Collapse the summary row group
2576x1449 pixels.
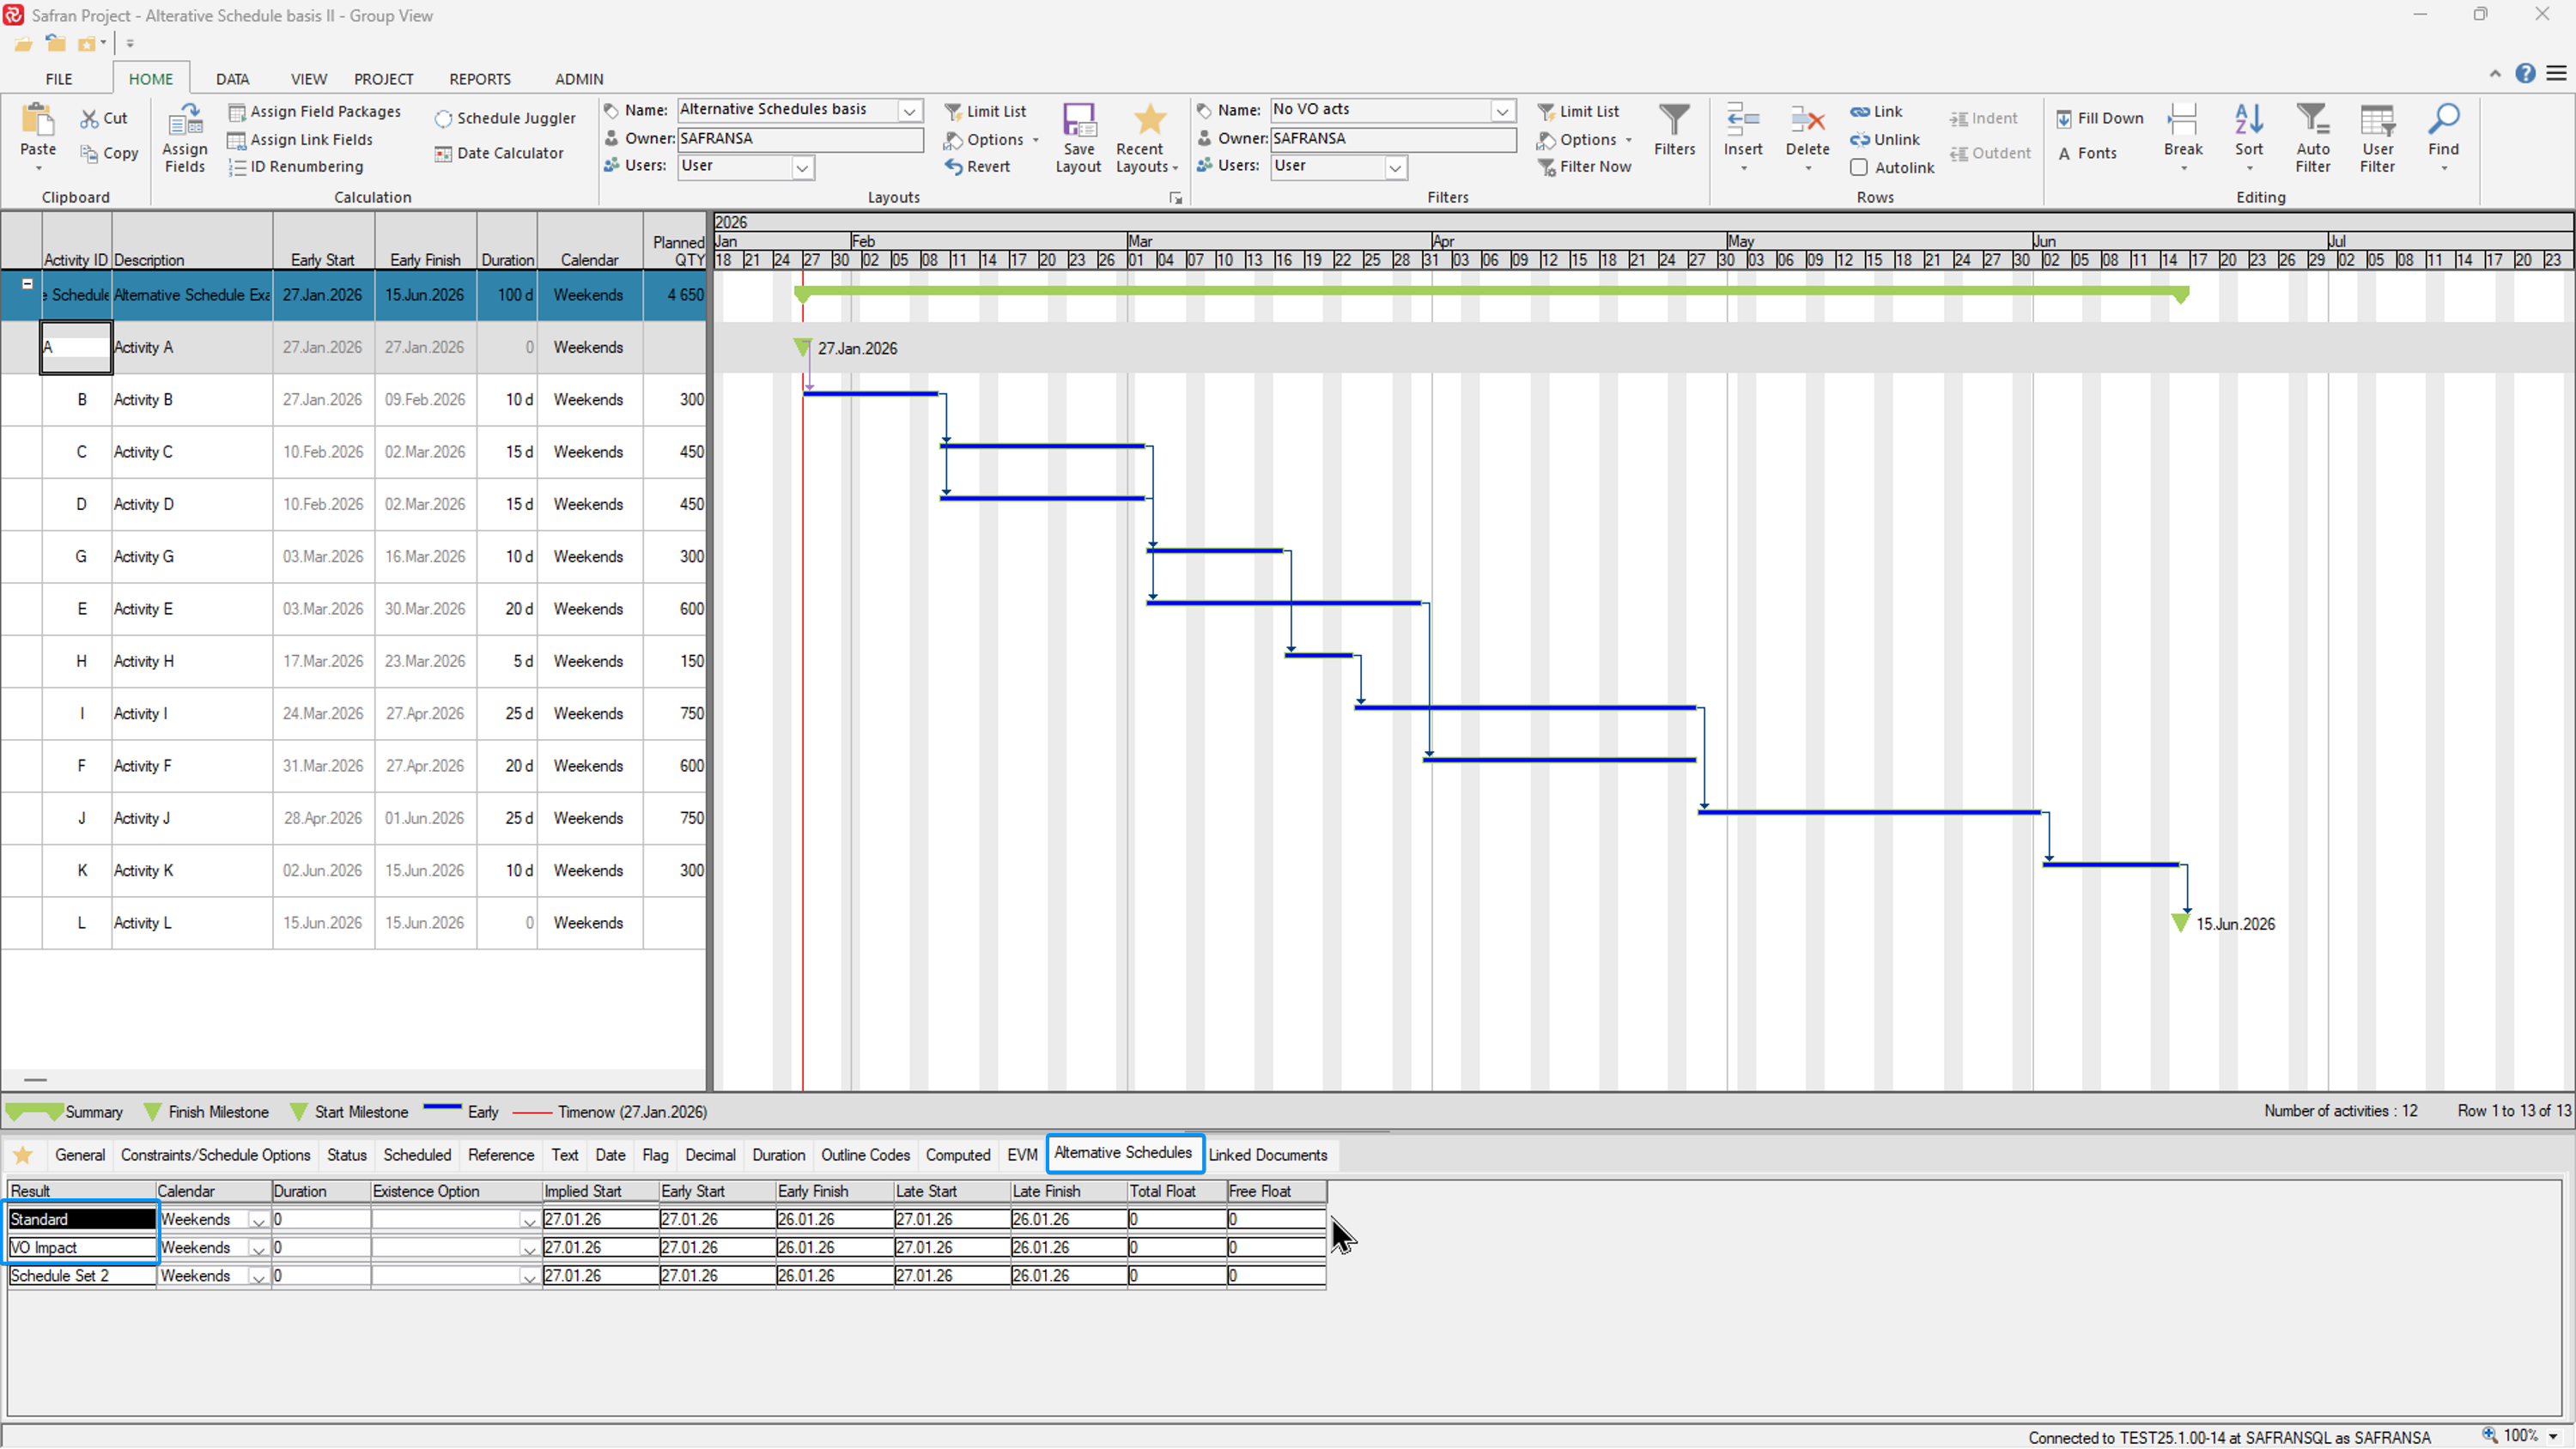pos(28,284)
